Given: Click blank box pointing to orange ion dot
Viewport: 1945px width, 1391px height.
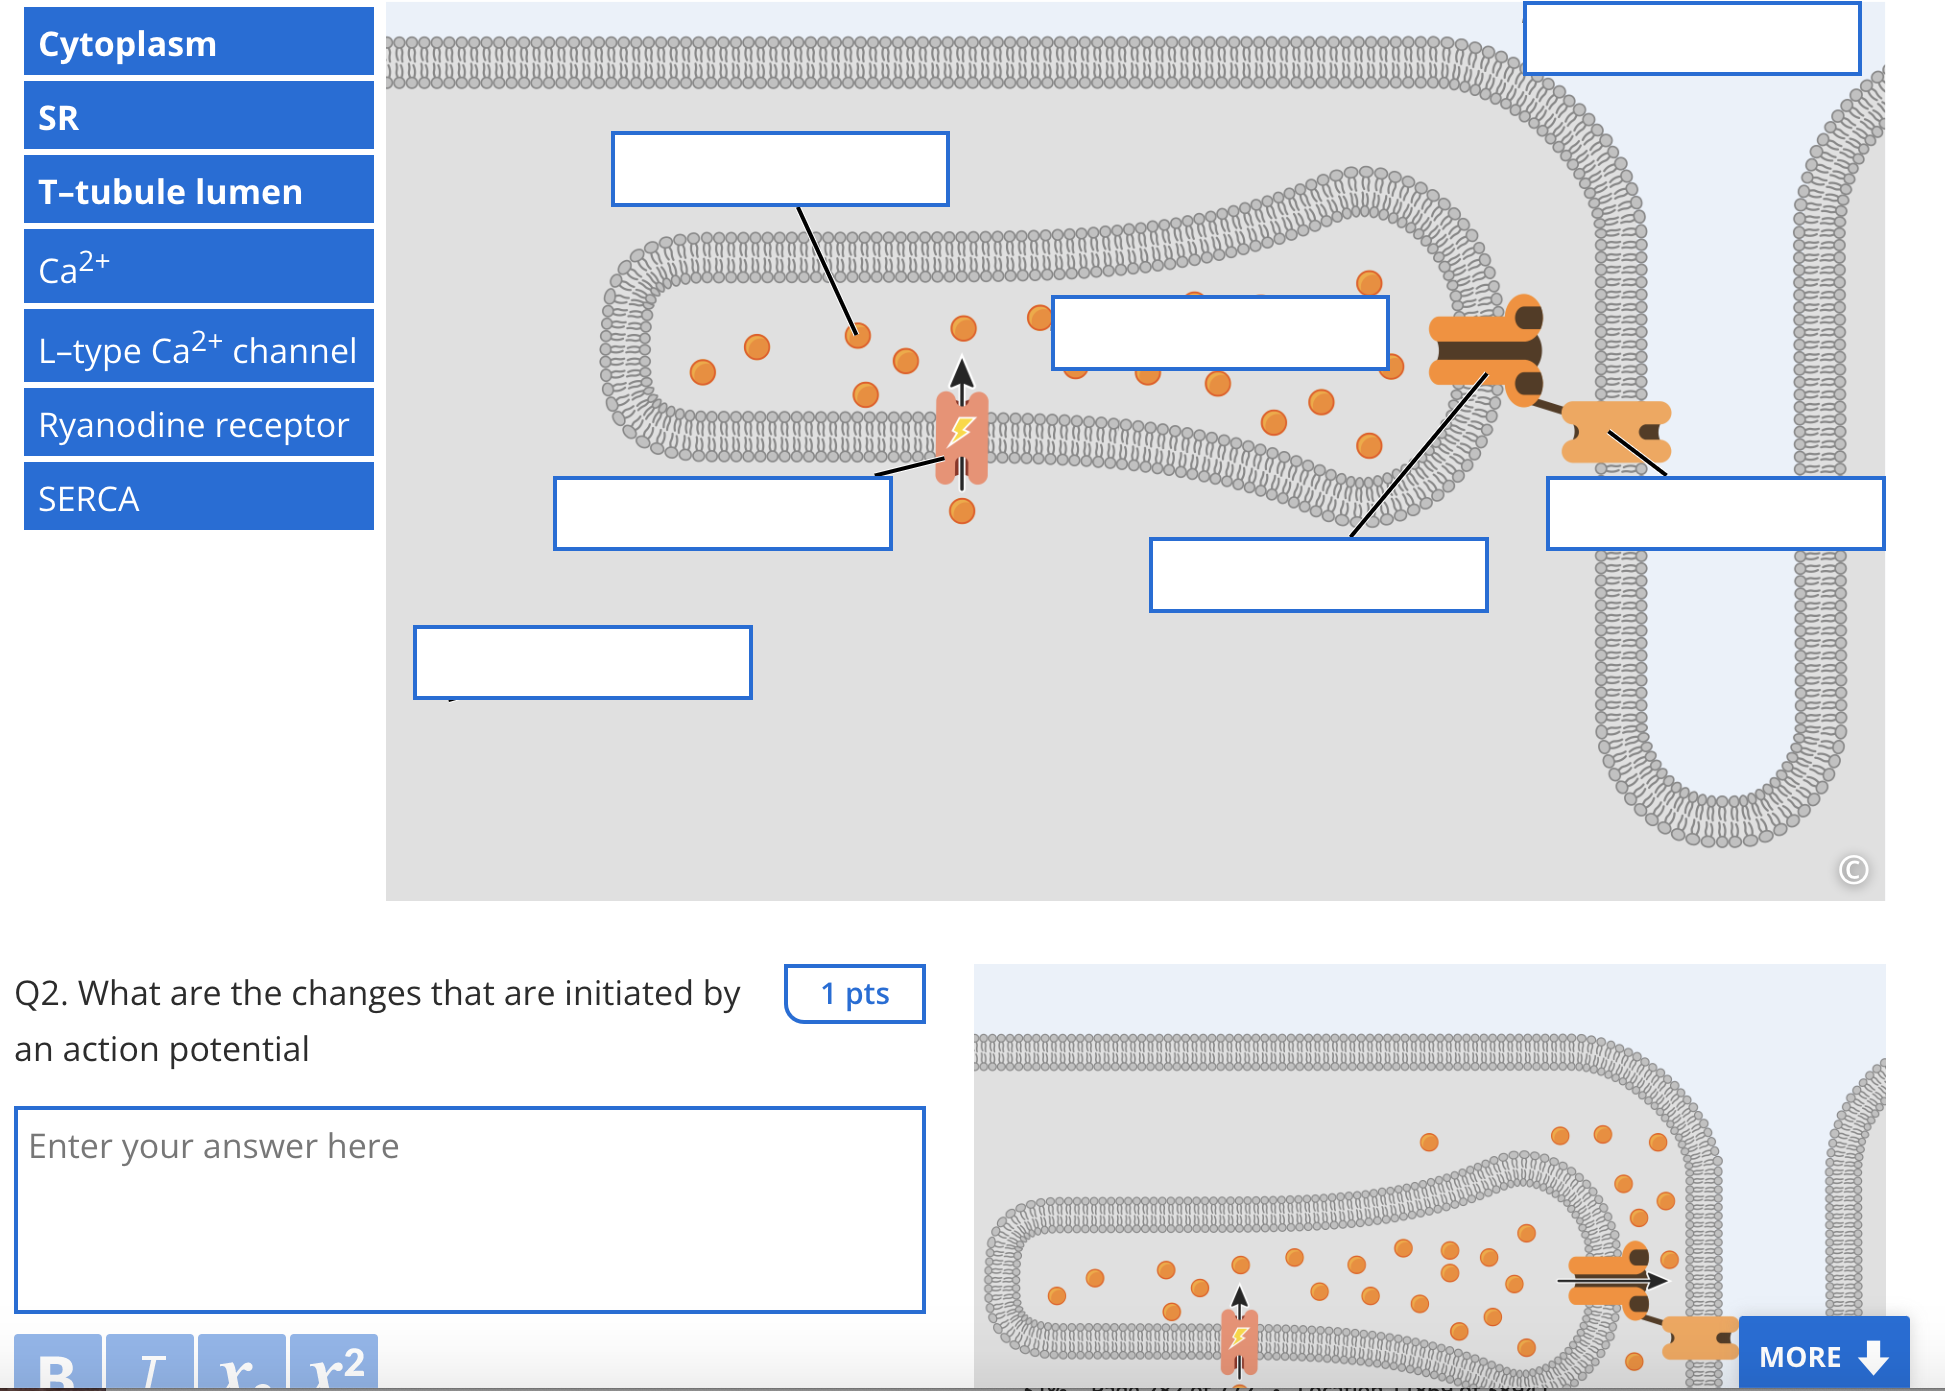Looking at the screenshot, I should click(780, 169).
